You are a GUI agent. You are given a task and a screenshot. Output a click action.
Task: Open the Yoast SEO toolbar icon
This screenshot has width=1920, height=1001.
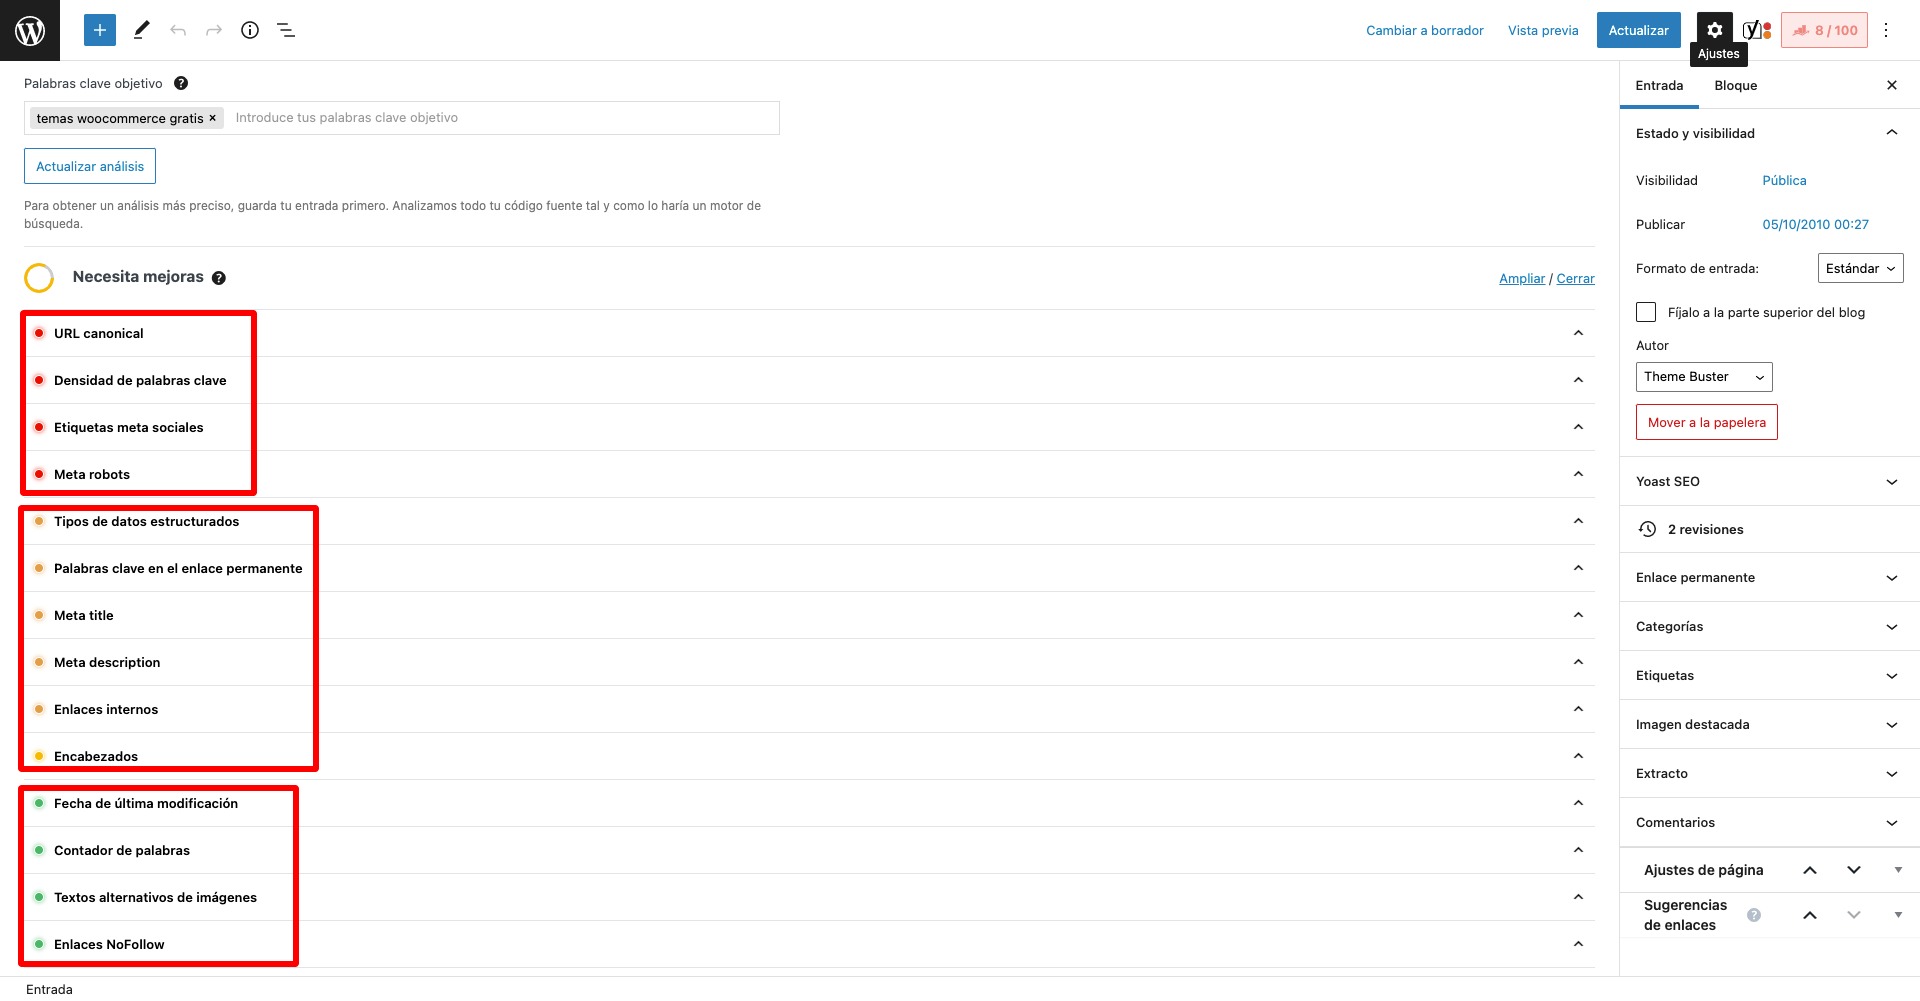(x=1756, y=30)
